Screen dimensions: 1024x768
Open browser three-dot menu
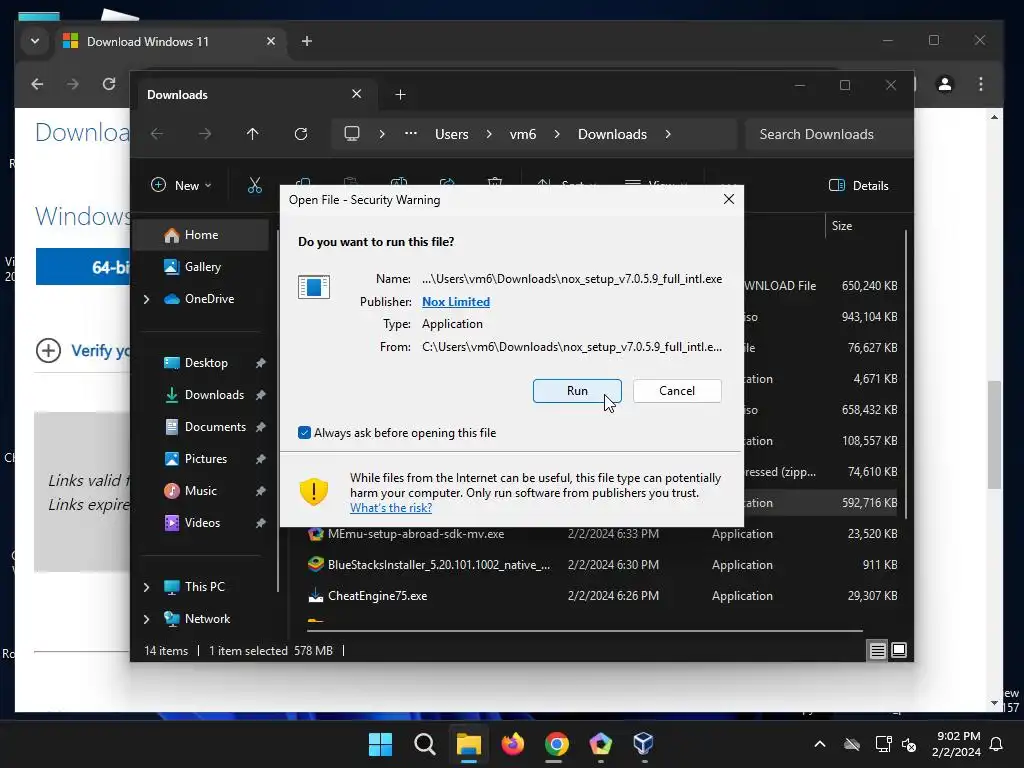pos(981,84)
